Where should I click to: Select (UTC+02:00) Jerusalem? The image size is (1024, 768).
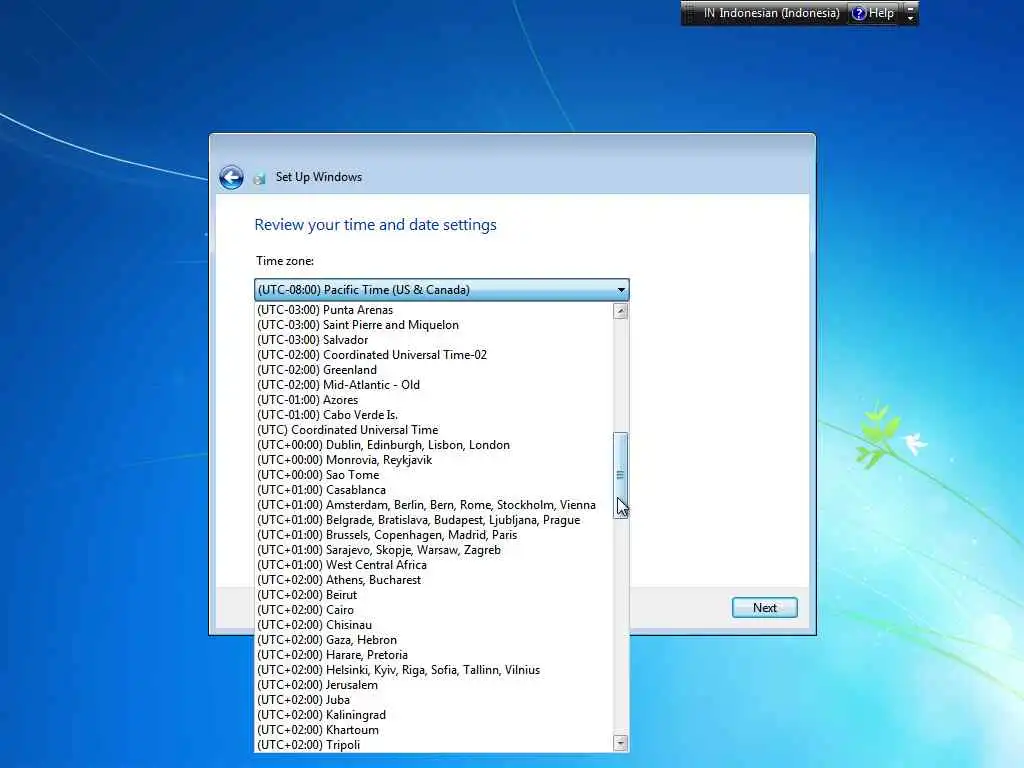434,685
